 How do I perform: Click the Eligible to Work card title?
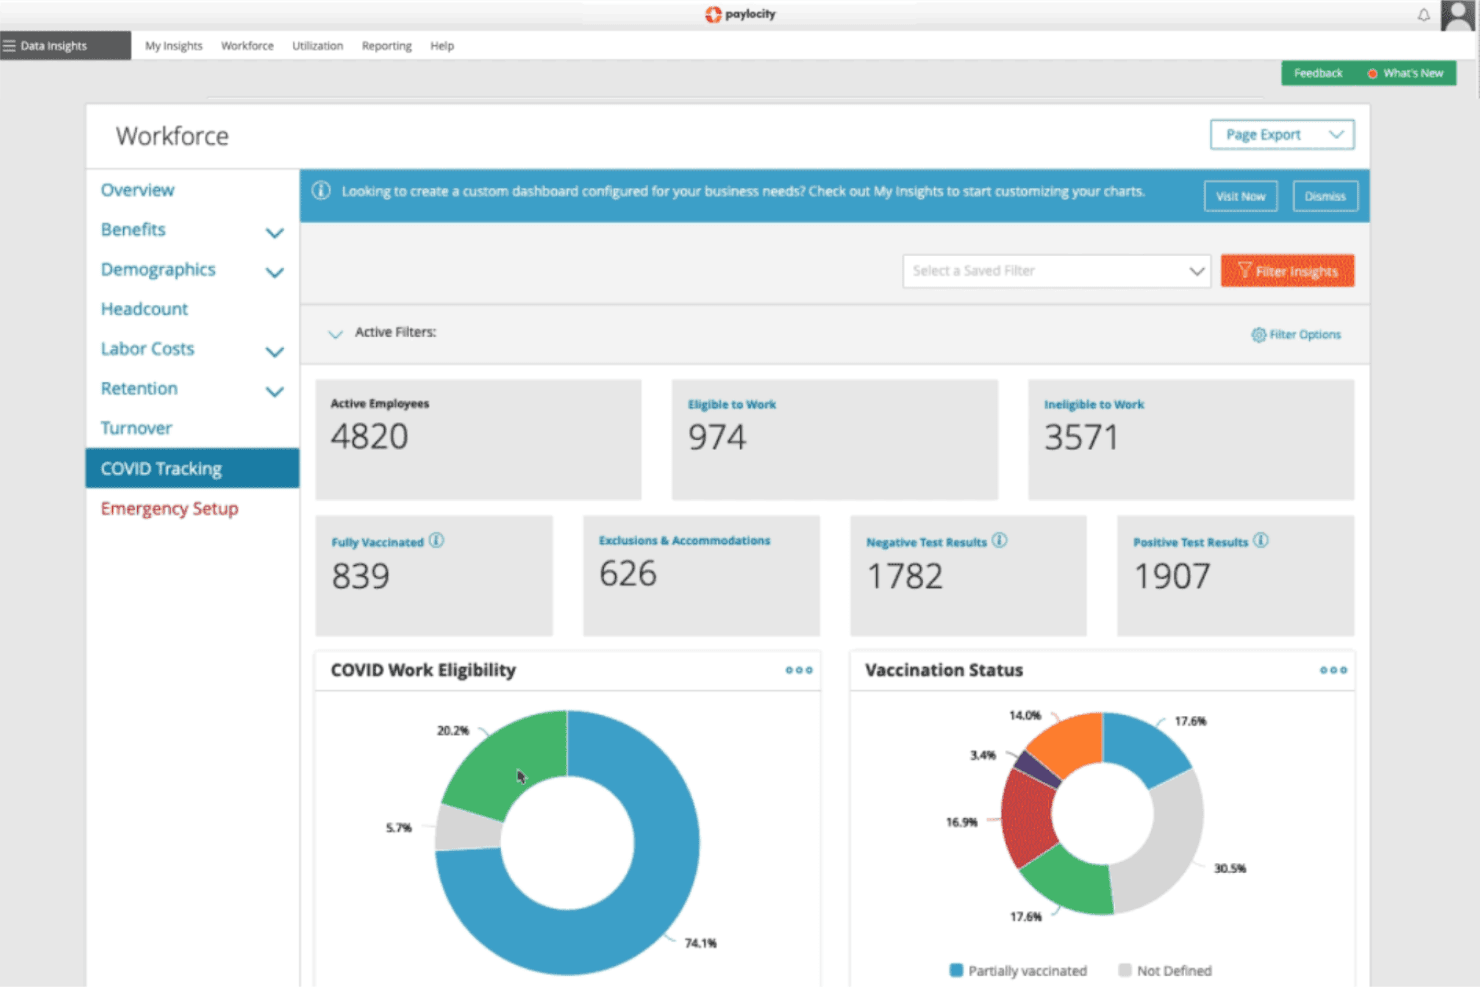pyautogui.click(x=732, y=405)
